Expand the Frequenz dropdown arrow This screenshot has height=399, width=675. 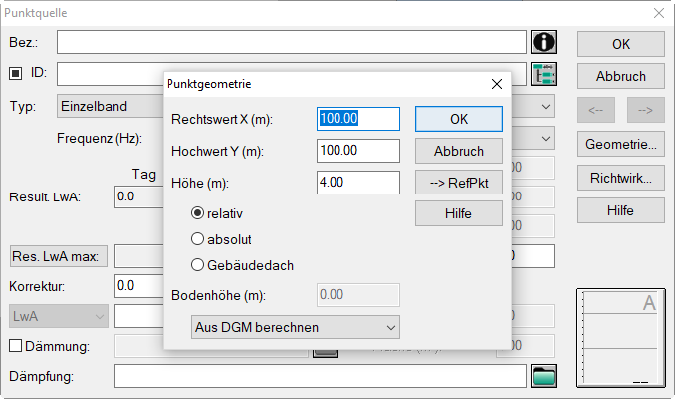click(x=545, y=139)
